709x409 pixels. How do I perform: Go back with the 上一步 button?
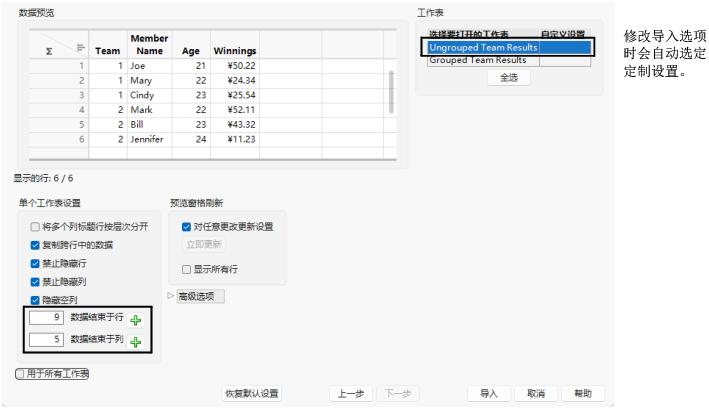(x=351, y=393)
